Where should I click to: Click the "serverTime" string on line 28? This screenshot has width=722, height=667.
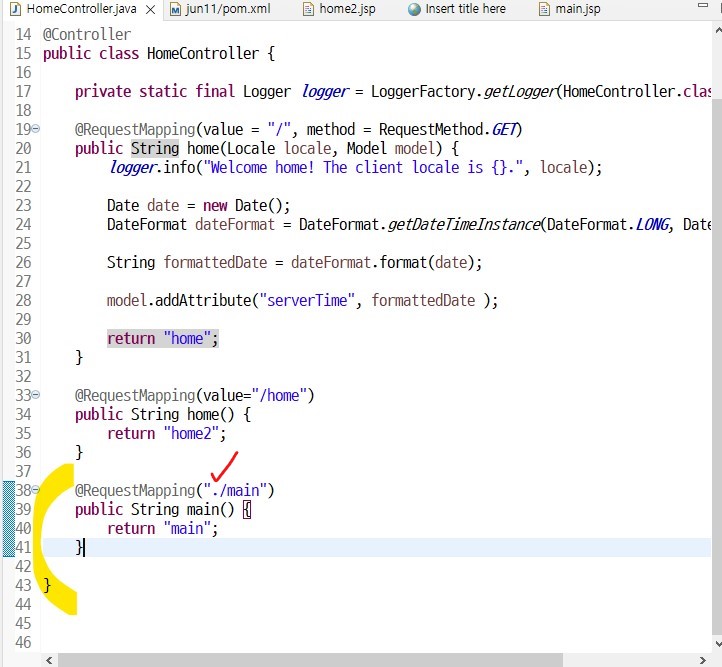point(307,301)
